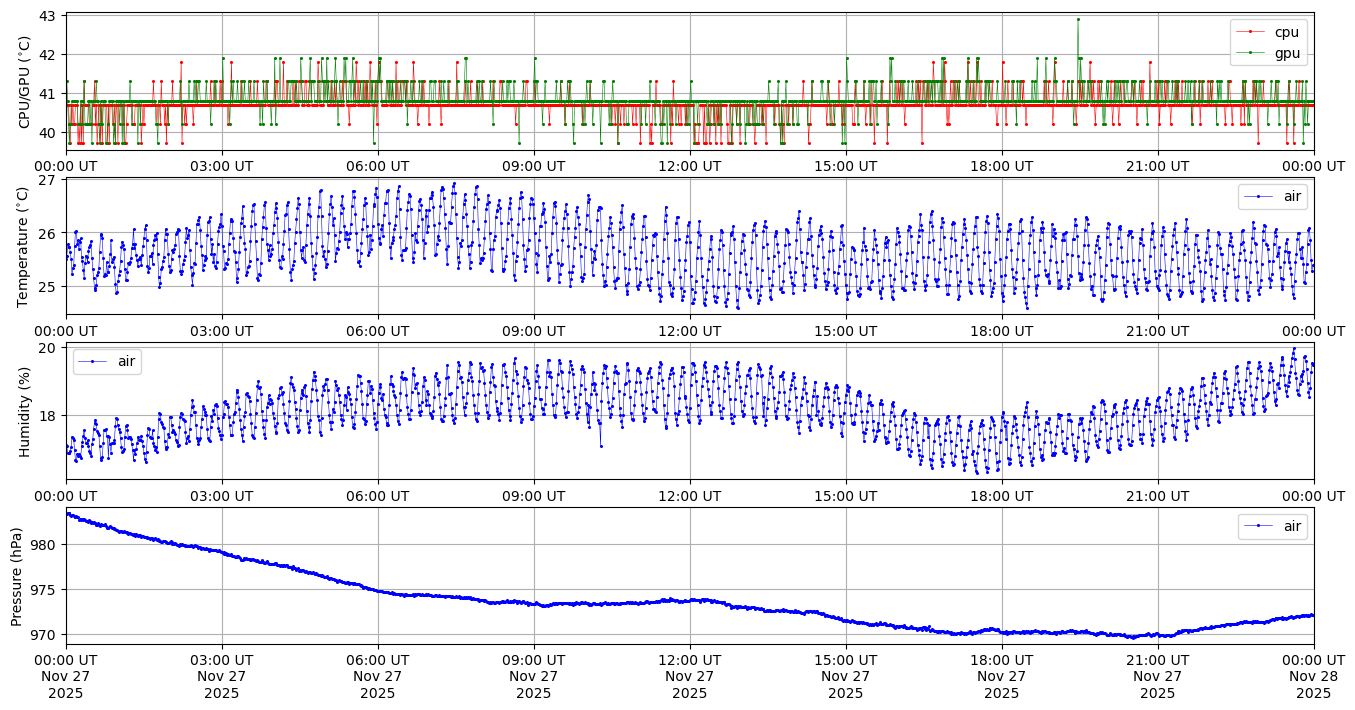
Task: Click the air legend in Pressure chart
Action: click(x=1292, y=526)
